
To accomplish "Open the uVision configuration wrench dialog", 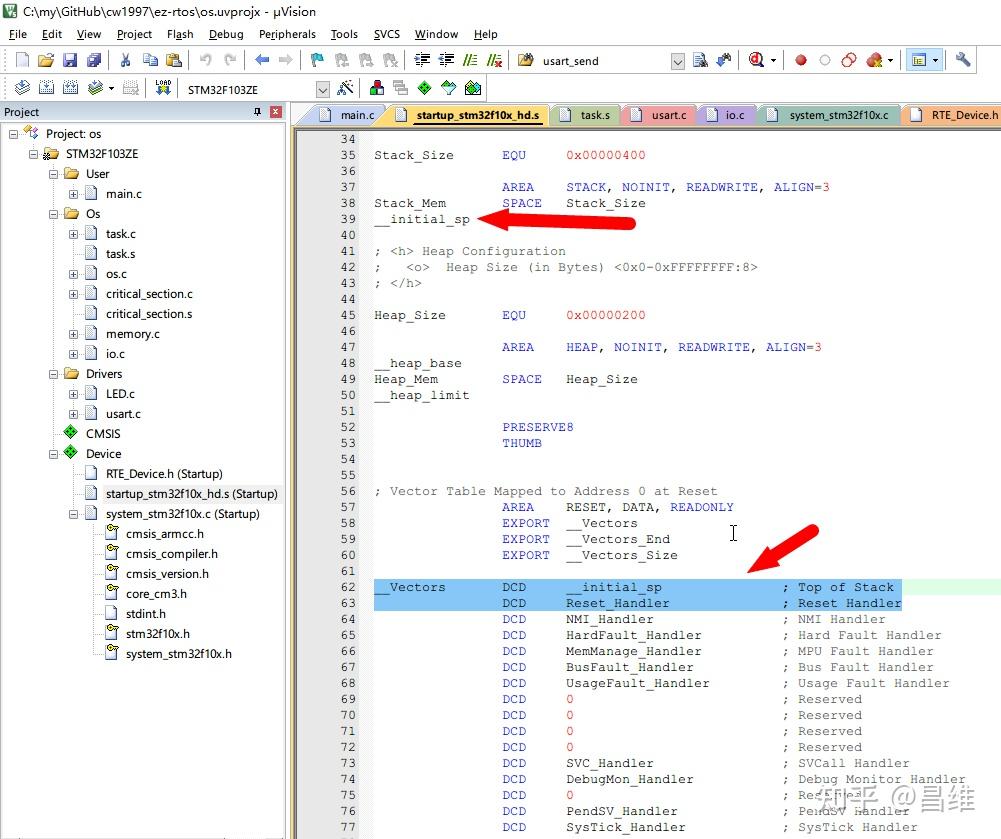I will (963, 60).
